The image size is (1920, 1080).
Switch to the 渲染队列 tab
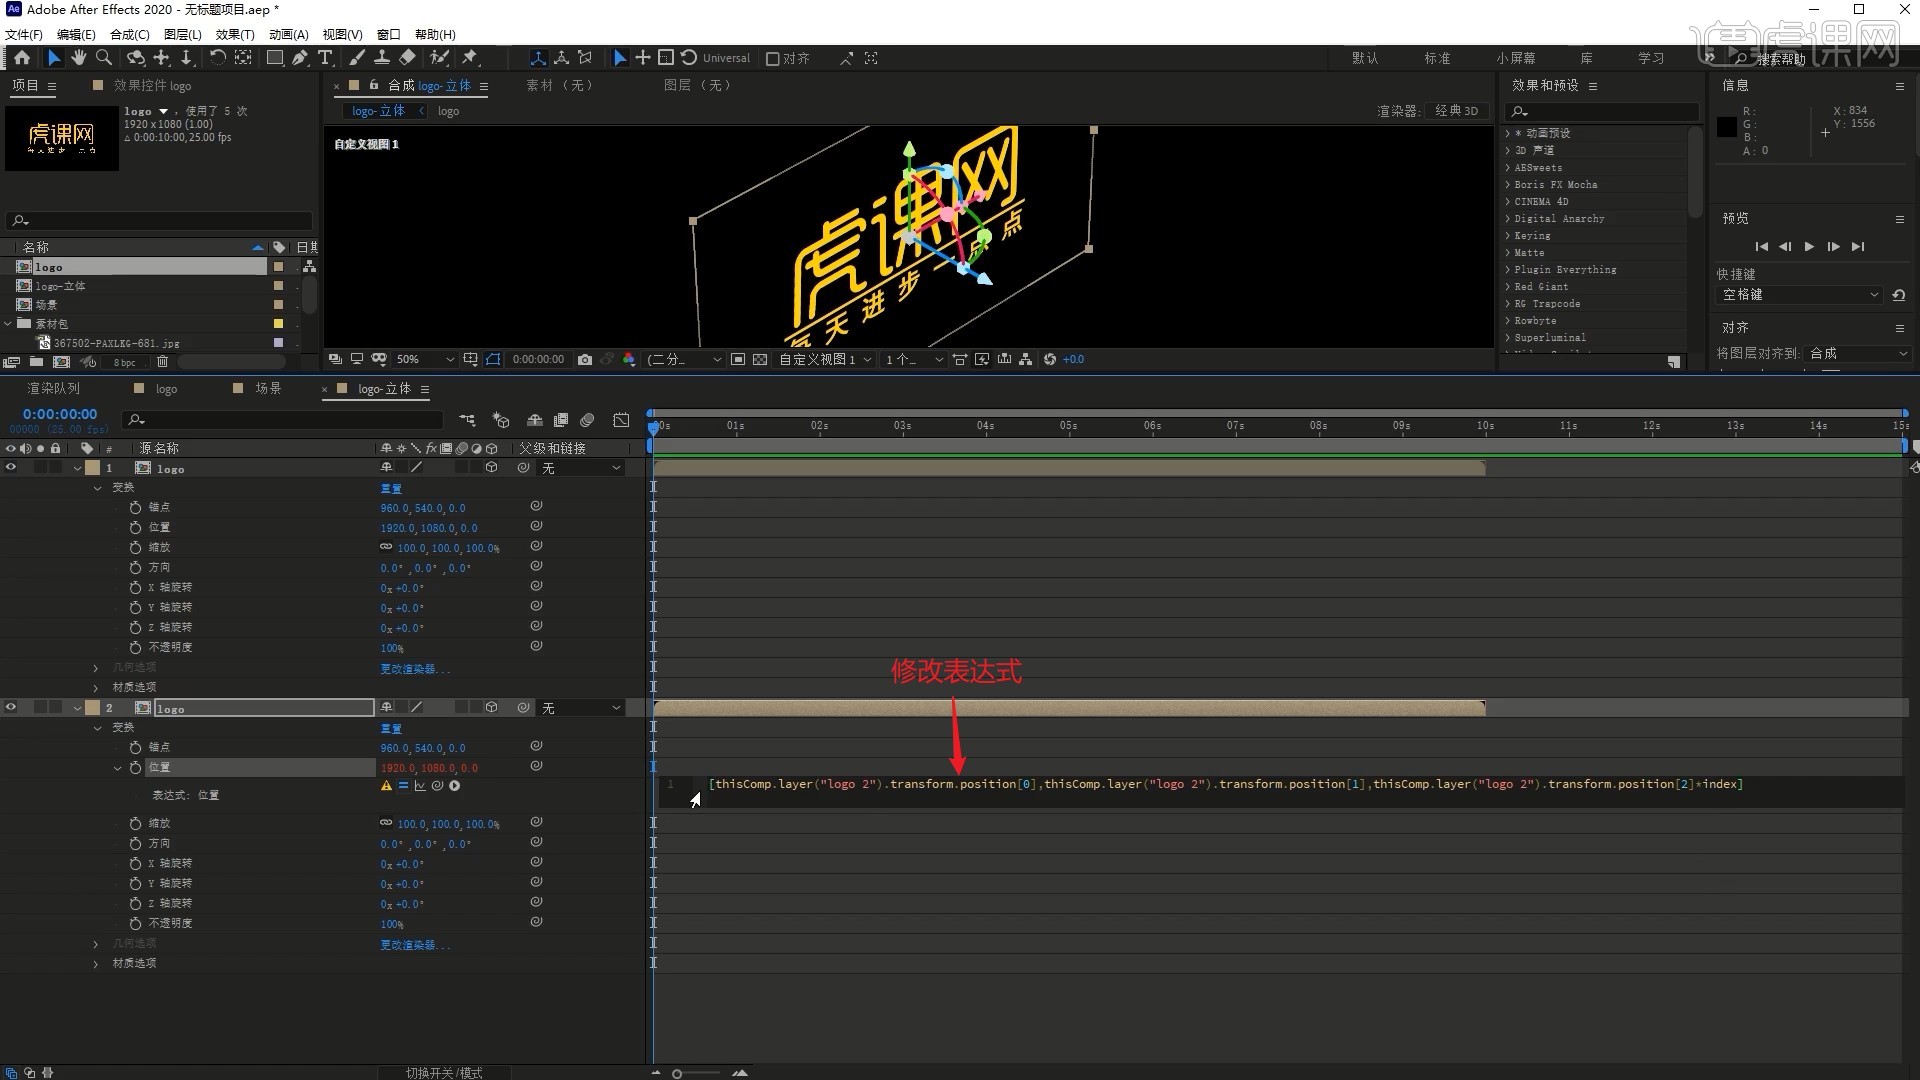tap(53, 389)
